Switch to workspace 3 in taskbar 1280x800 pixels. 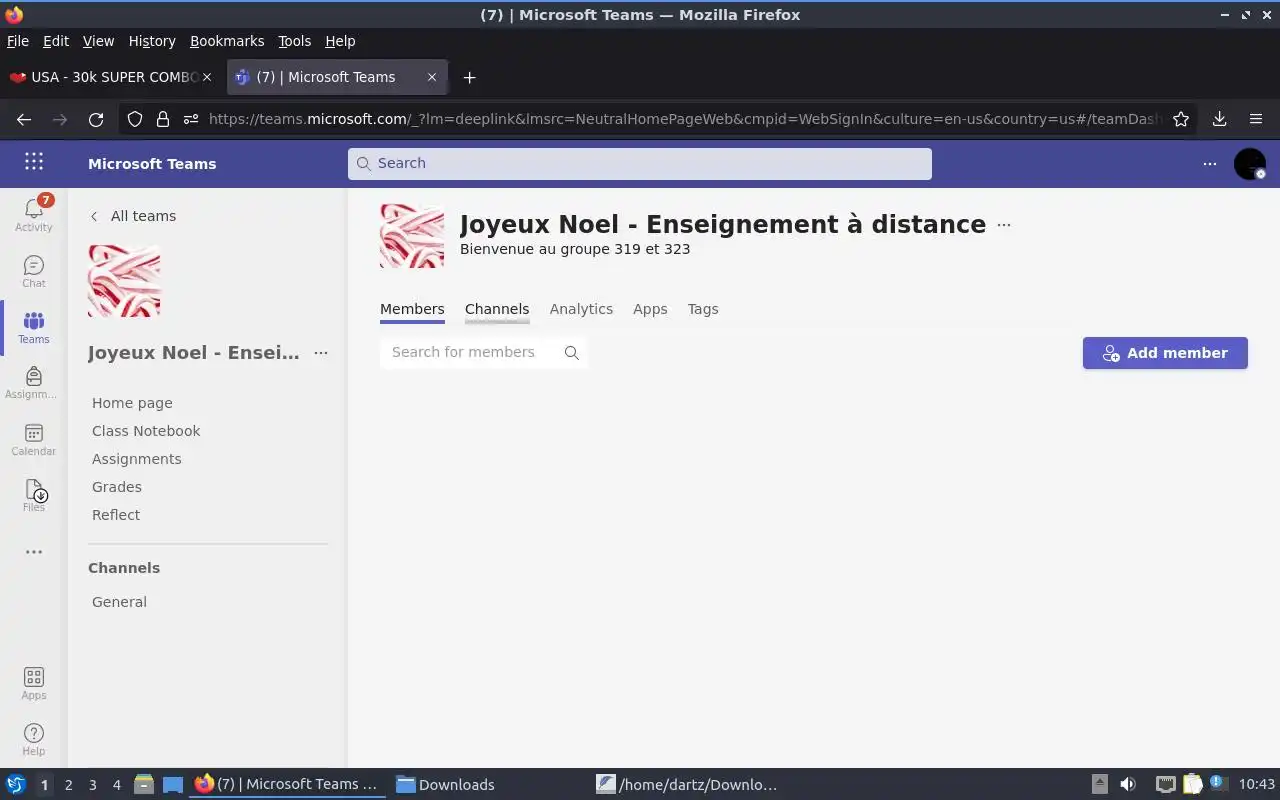pyautogui.click(x=92, y=785)
